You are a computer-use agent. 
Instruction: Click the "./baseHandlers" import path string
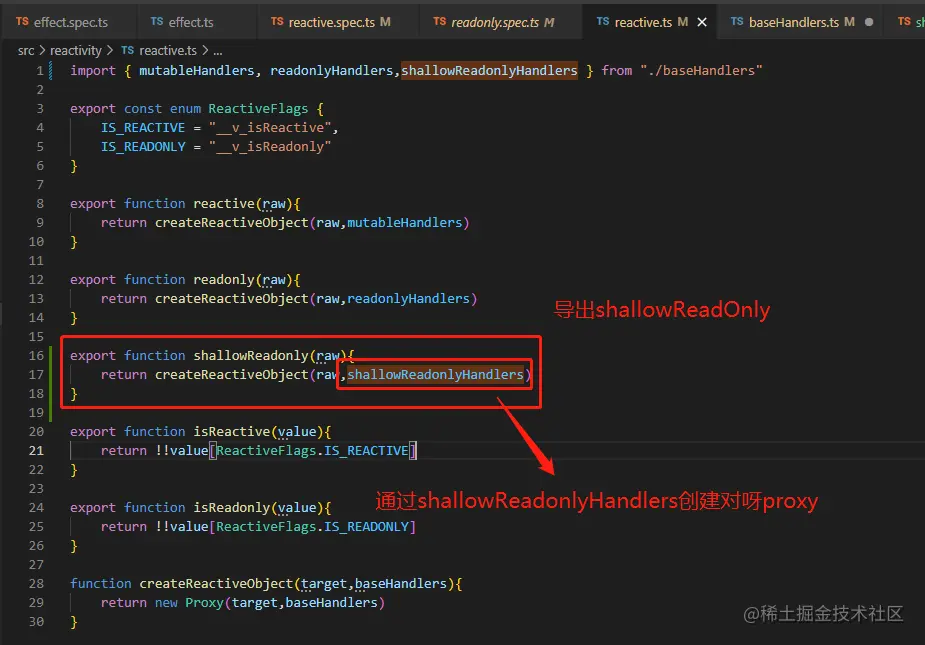click(x=701, y=71)
